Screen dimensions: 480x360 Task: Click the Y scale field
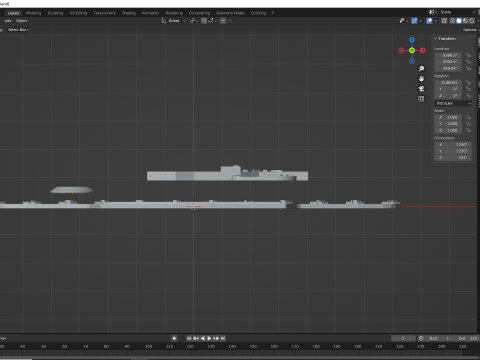pos(448,124)
